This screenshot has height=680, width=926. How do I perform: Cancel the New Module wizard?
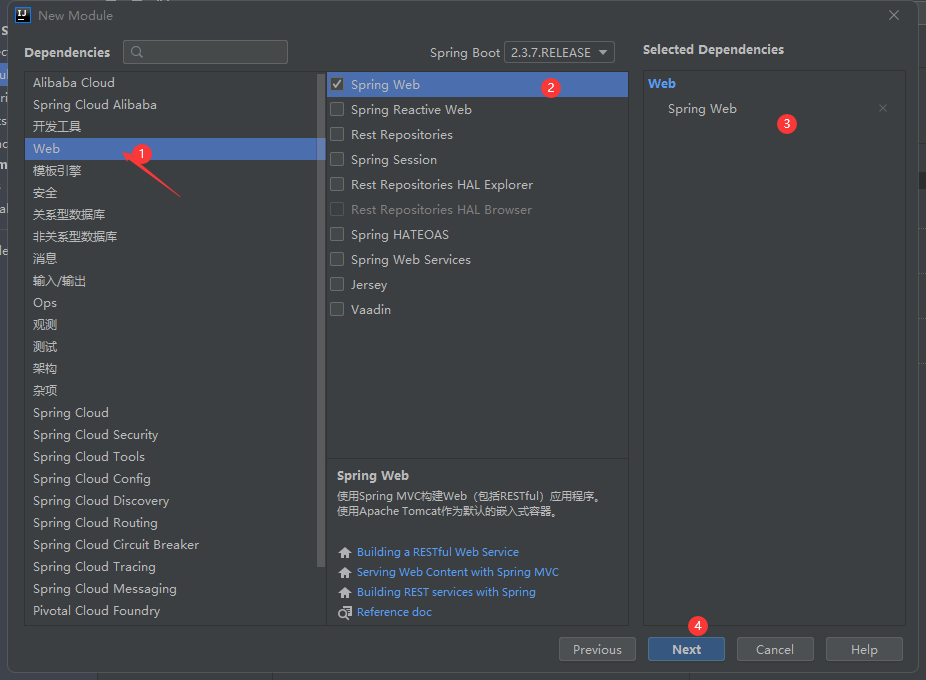coord(775,649)
